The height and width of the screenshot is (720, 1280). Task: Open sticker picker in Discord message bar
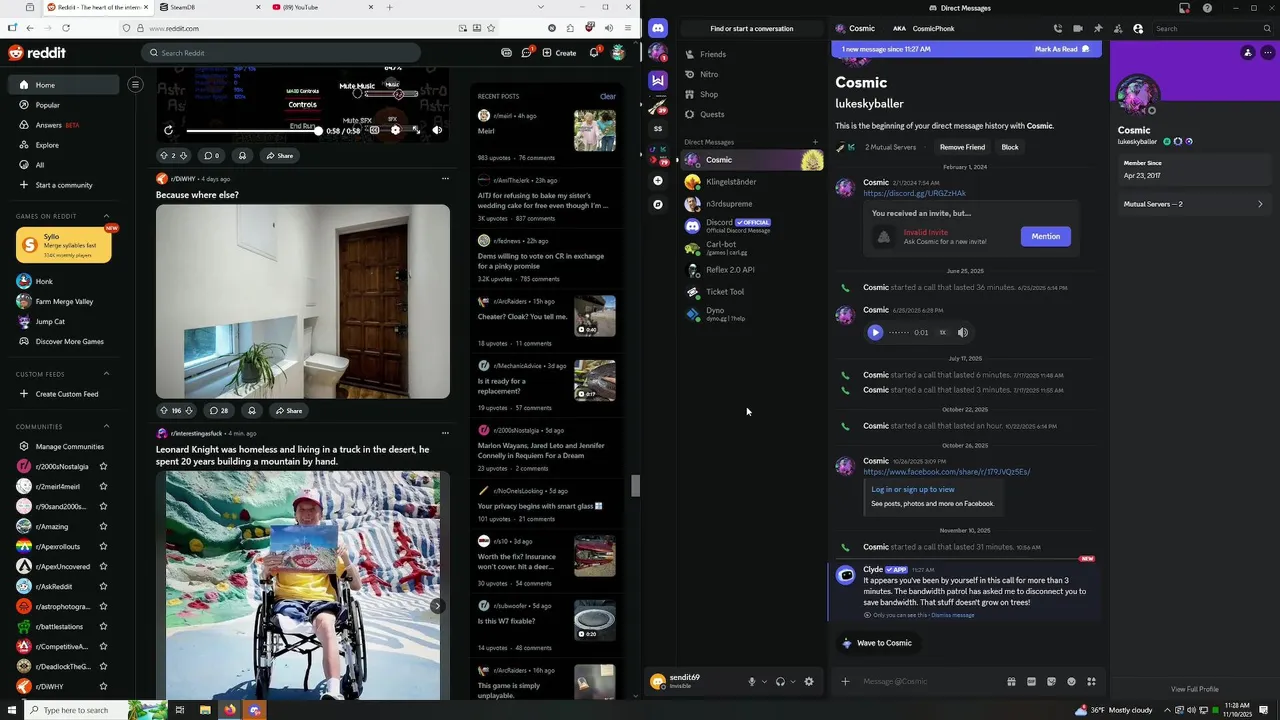(1051, 682)
